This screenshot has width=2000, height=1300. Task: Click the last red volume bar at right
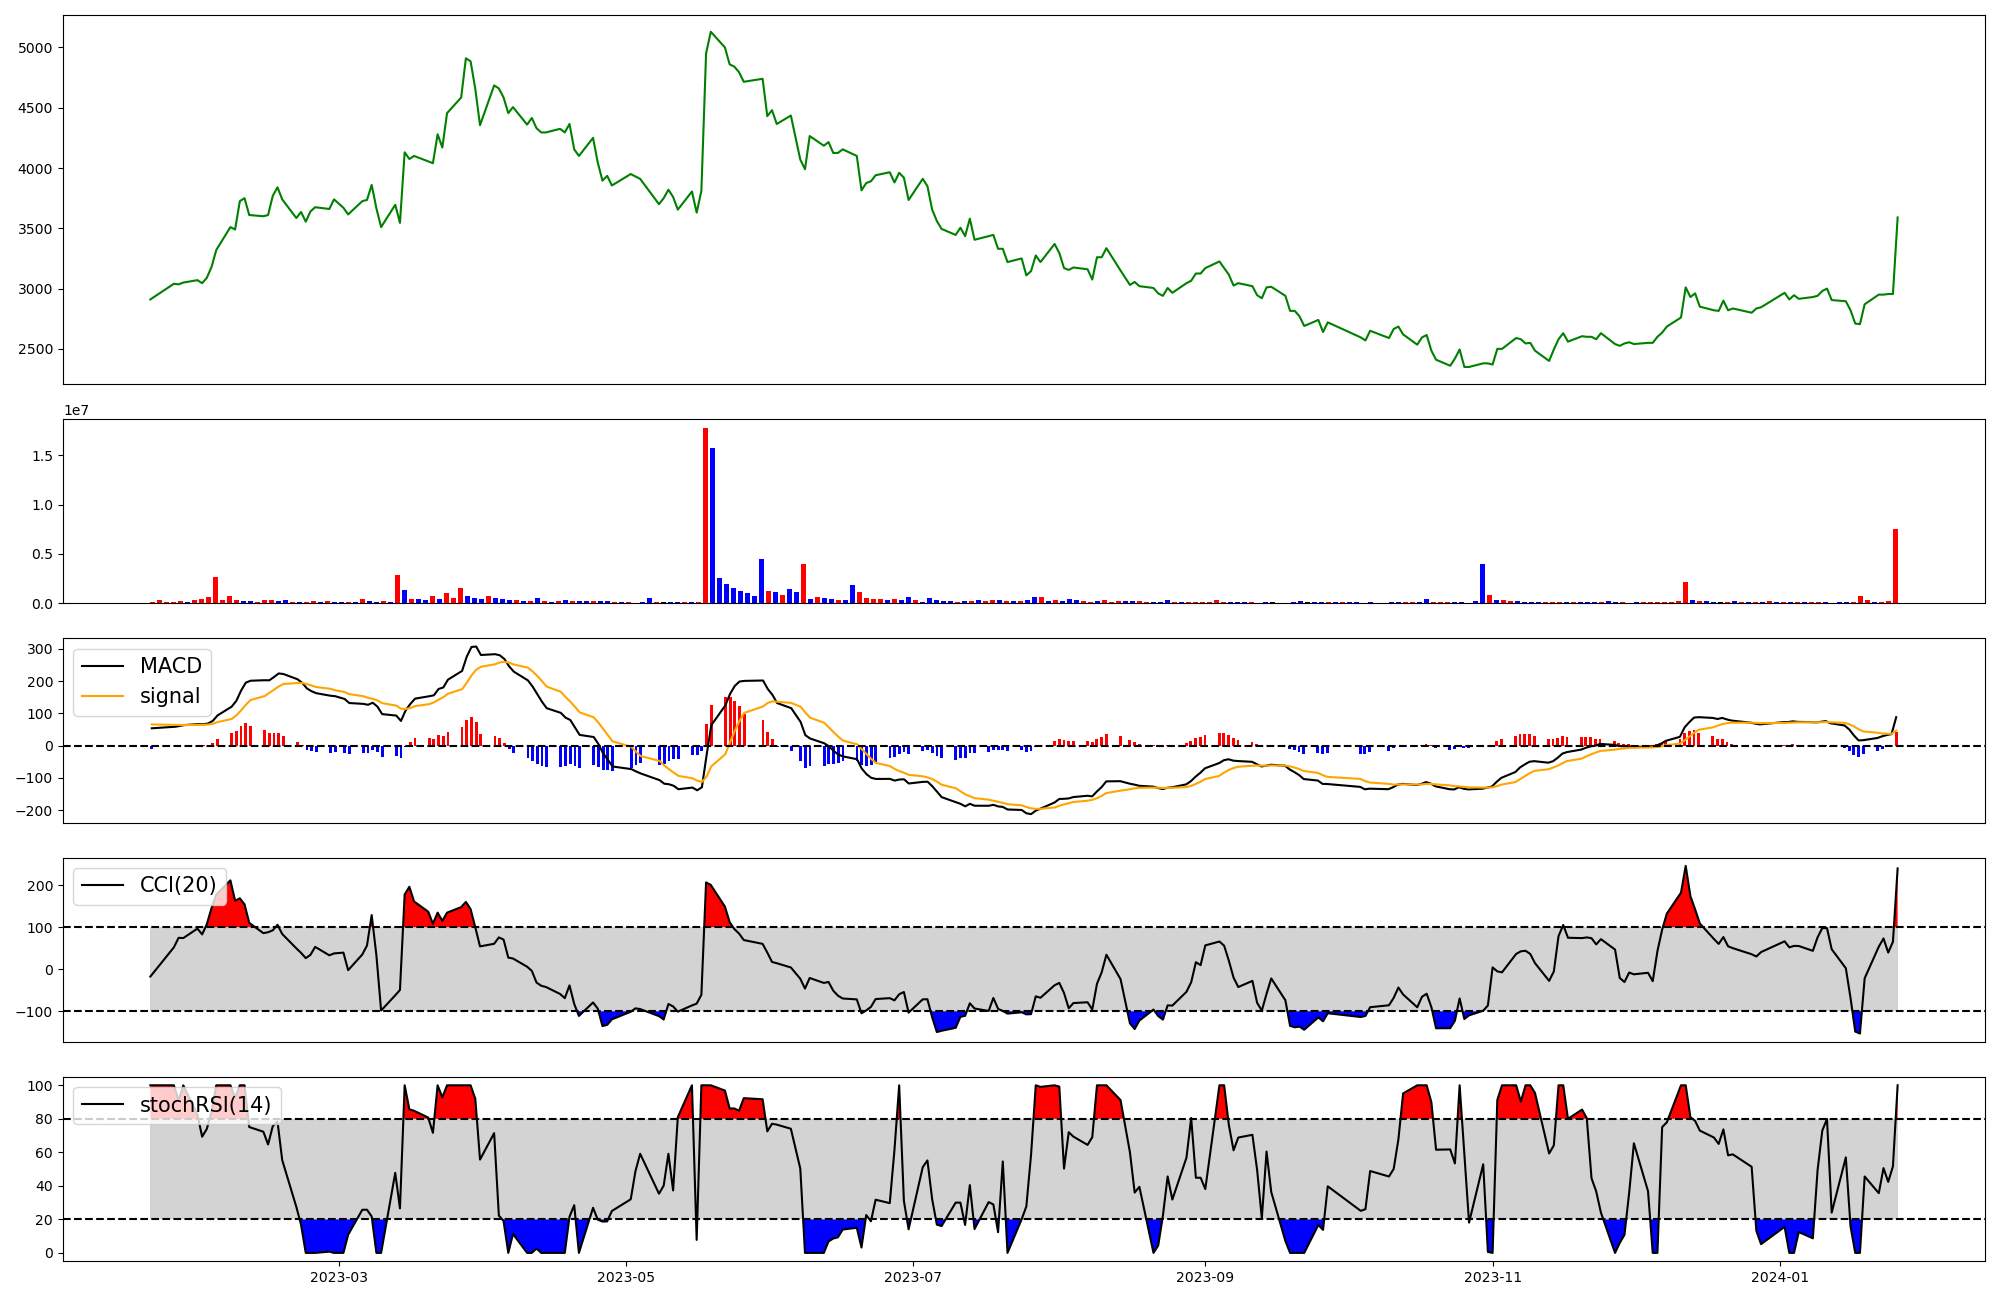coord(1895,567)
